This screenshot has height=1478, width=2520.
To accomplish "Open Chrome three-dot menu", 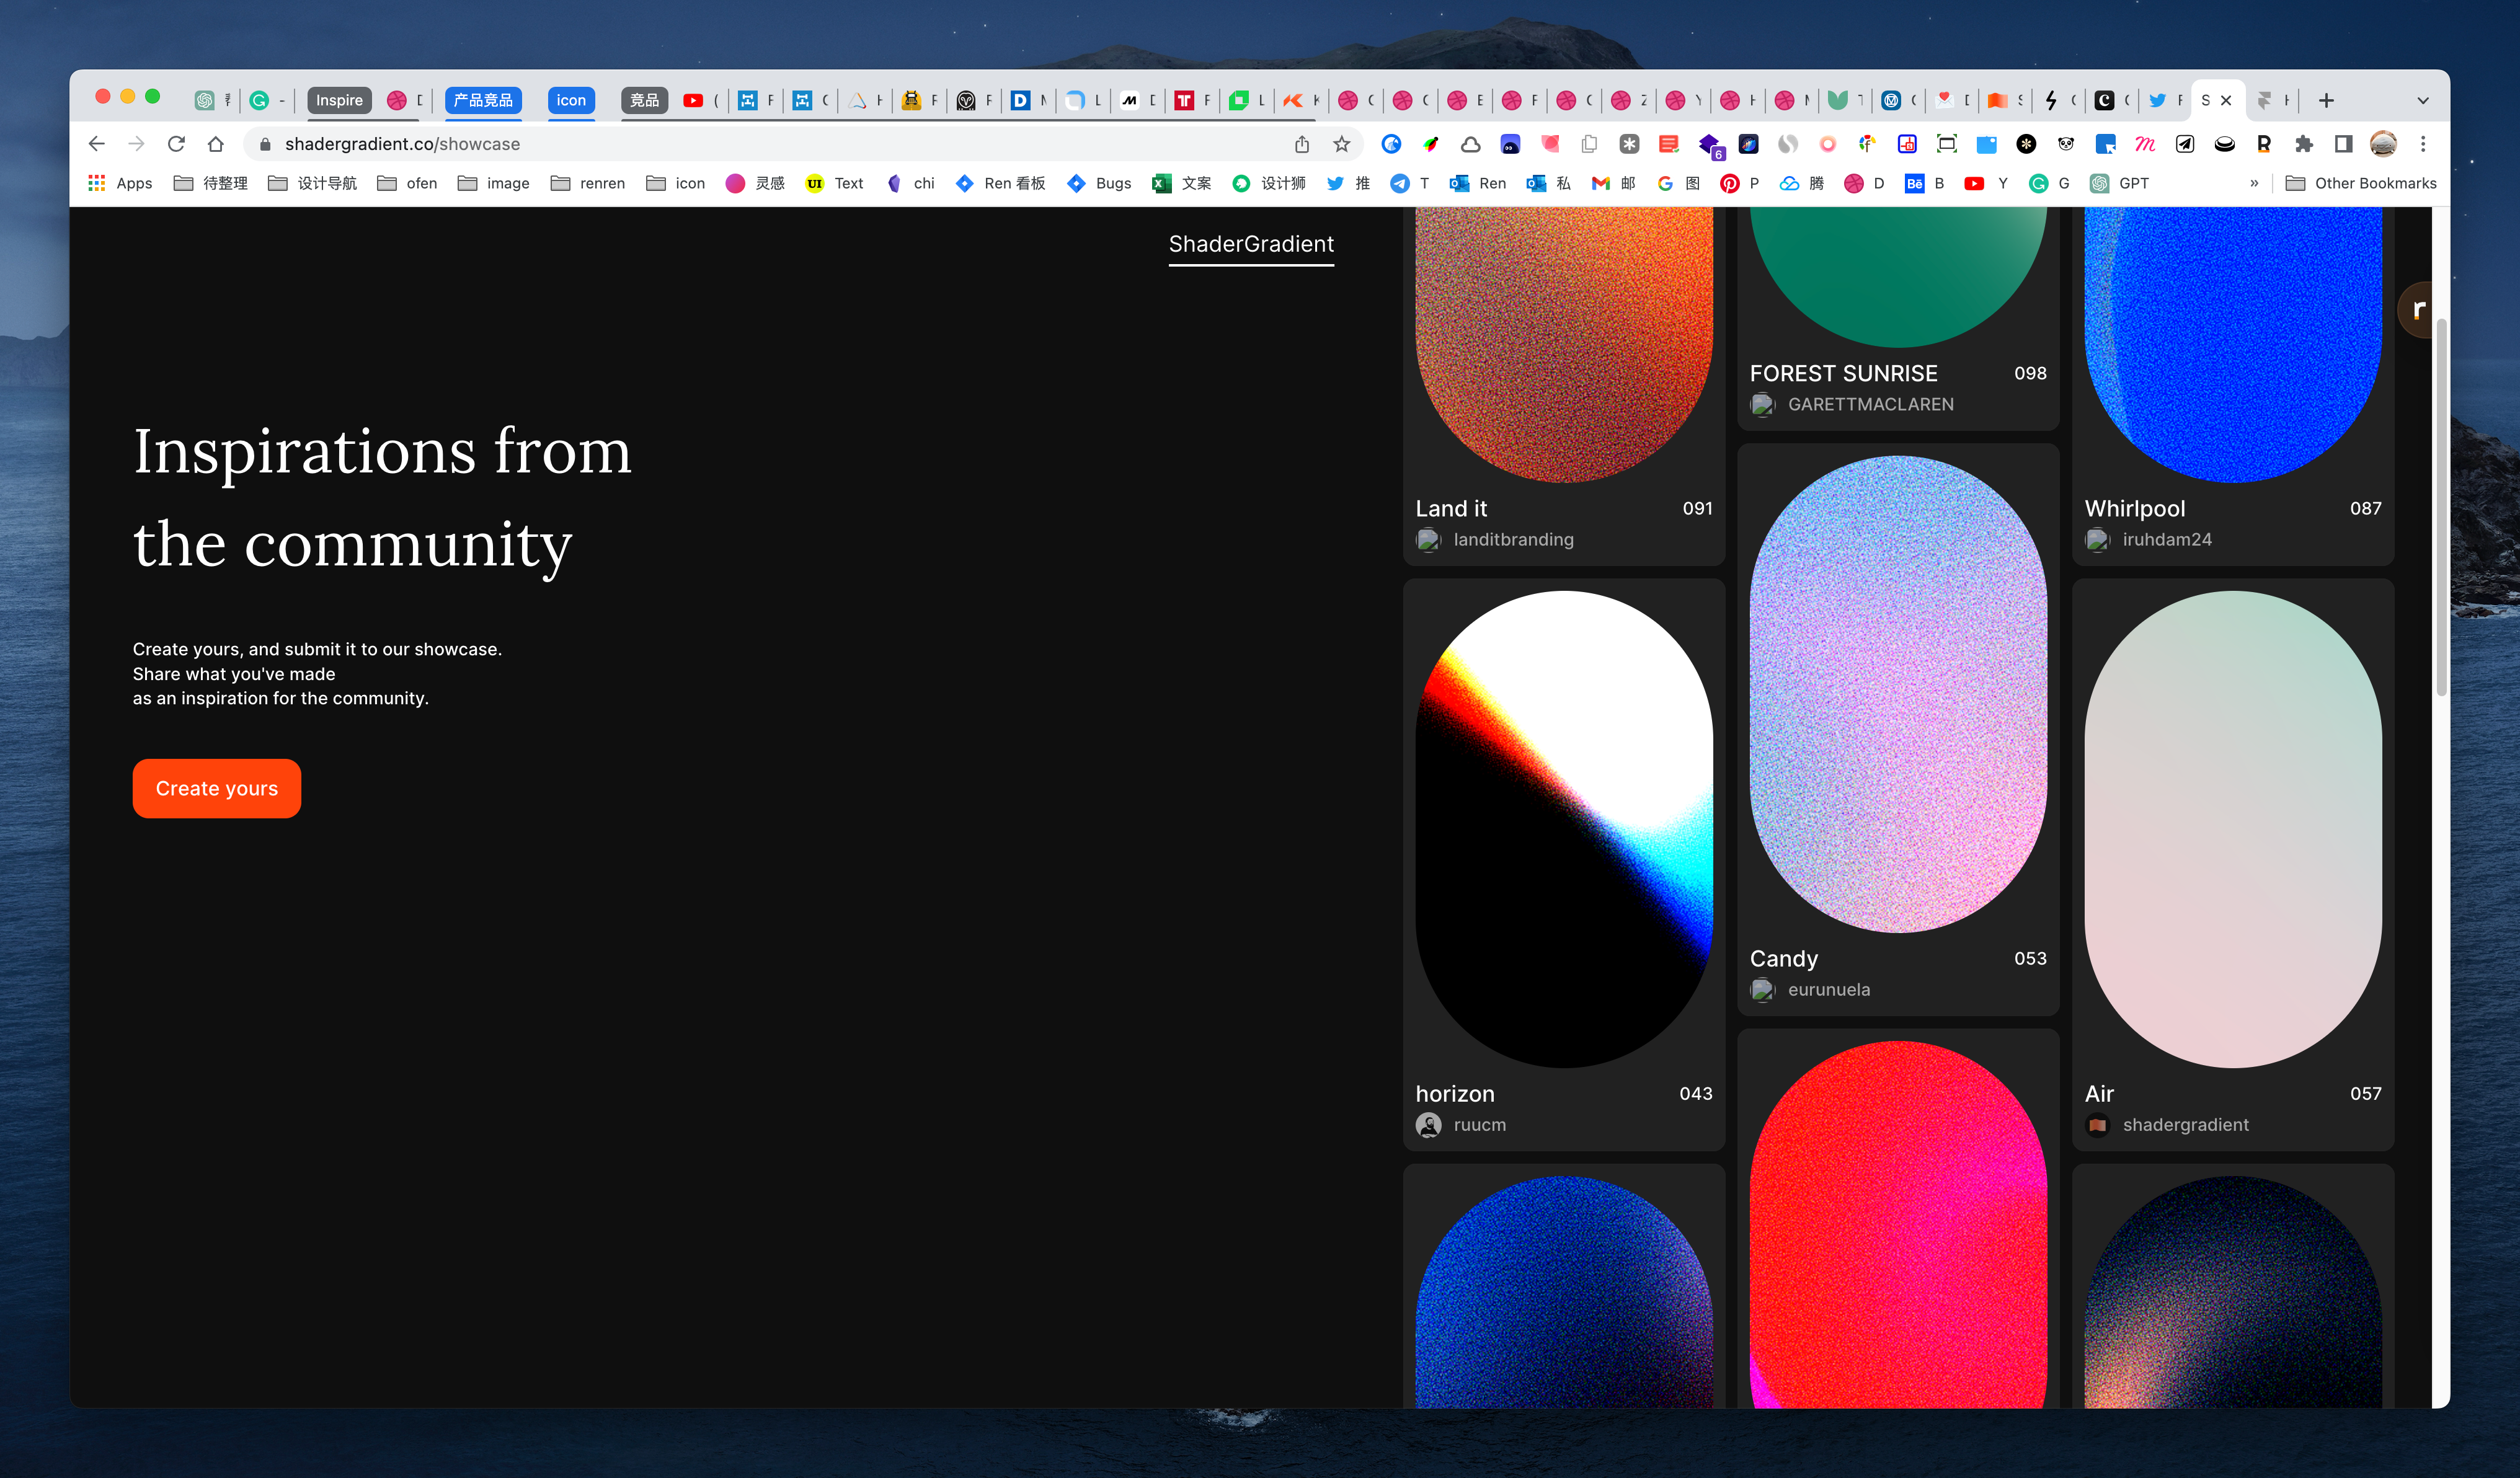I will pyautogui.click(x=2423, y=144).
